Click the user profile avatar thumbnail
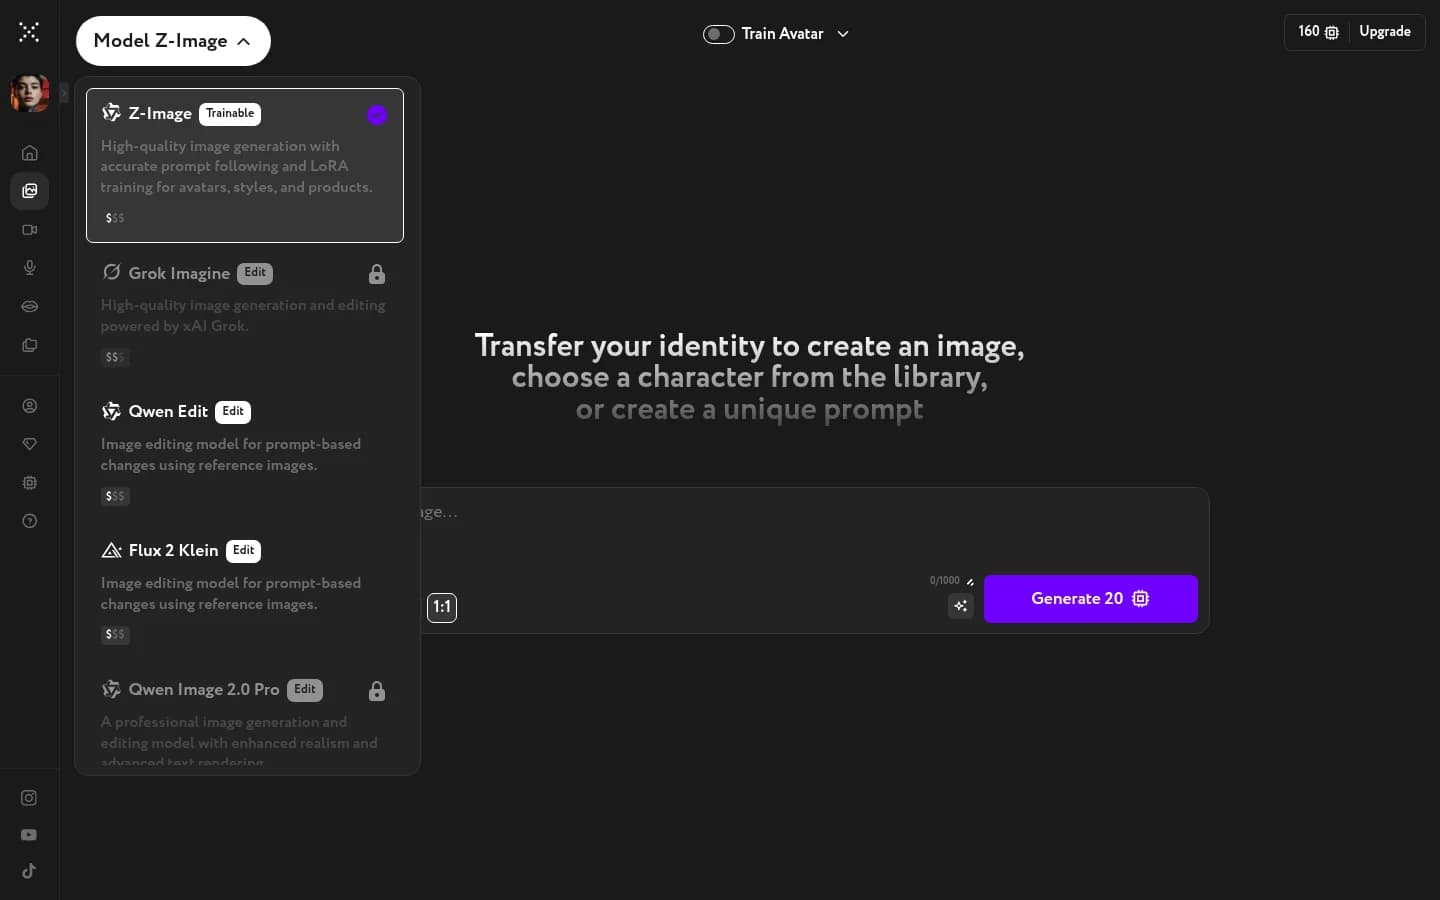The width and height of the screenshot is (1440, 900). (x=30, y=93)
